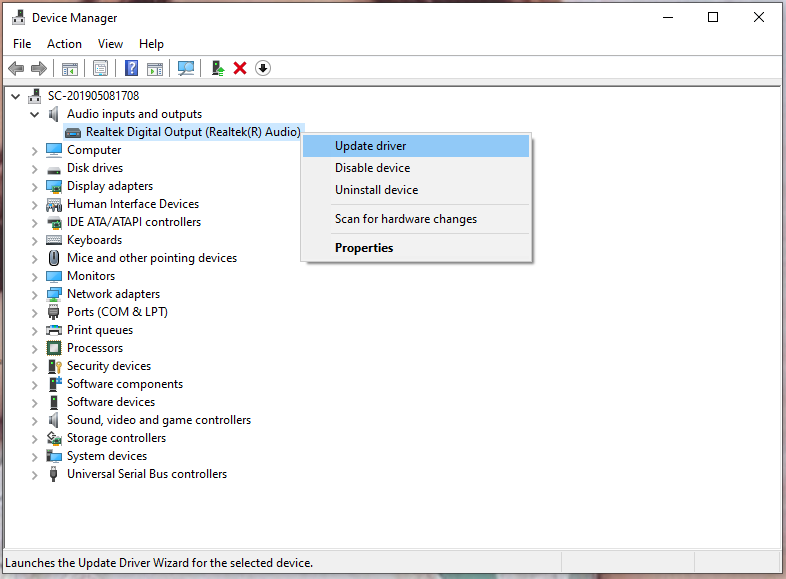Choose Uninstall device in context menu
The height and width of the screenshot is (579, 786).
click(416, 190)
